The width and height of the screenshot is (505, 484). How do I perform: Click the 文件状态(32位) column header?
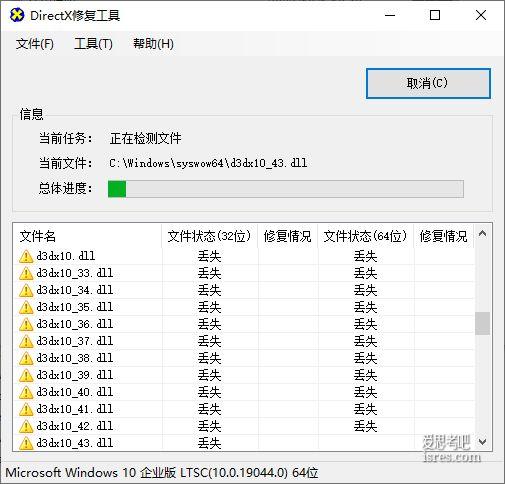click(209, 236)
